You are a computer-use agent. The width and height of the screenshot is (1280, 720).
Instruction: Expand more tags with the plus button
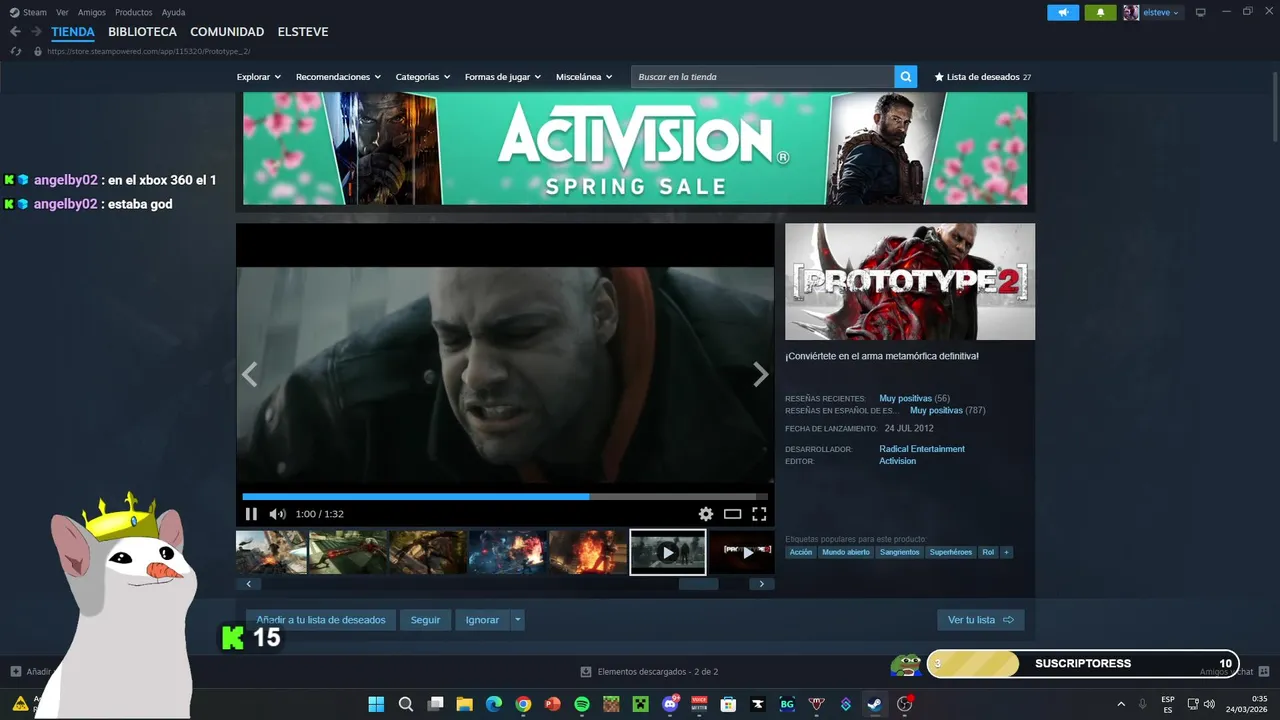[x=1006, y=552]
